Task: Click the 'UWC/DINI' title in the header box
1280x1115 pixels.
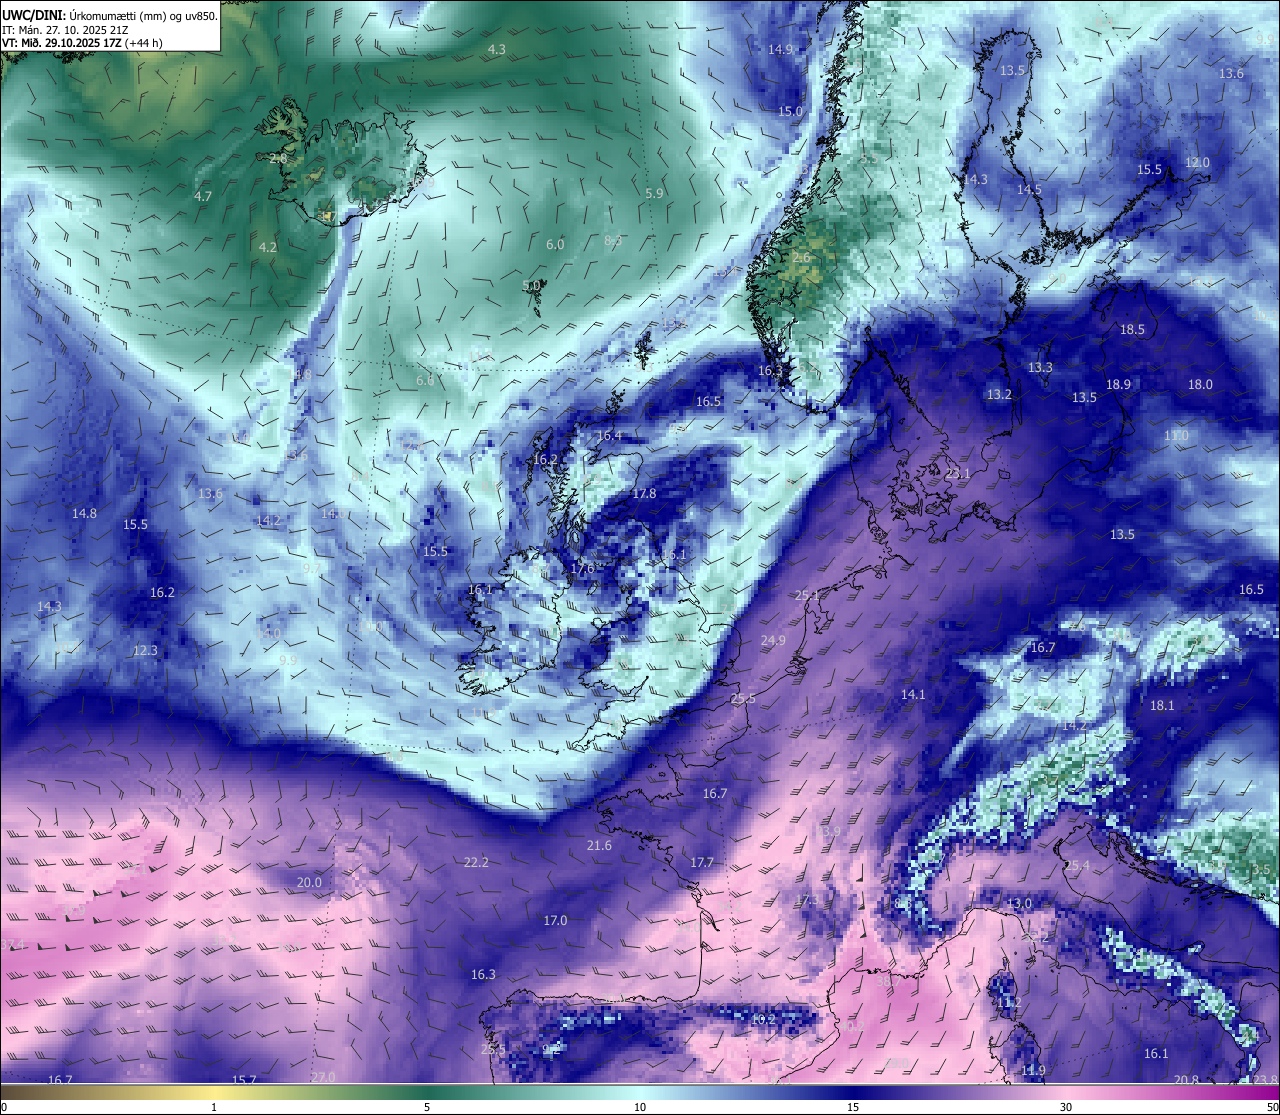Action: pos(33,16)
